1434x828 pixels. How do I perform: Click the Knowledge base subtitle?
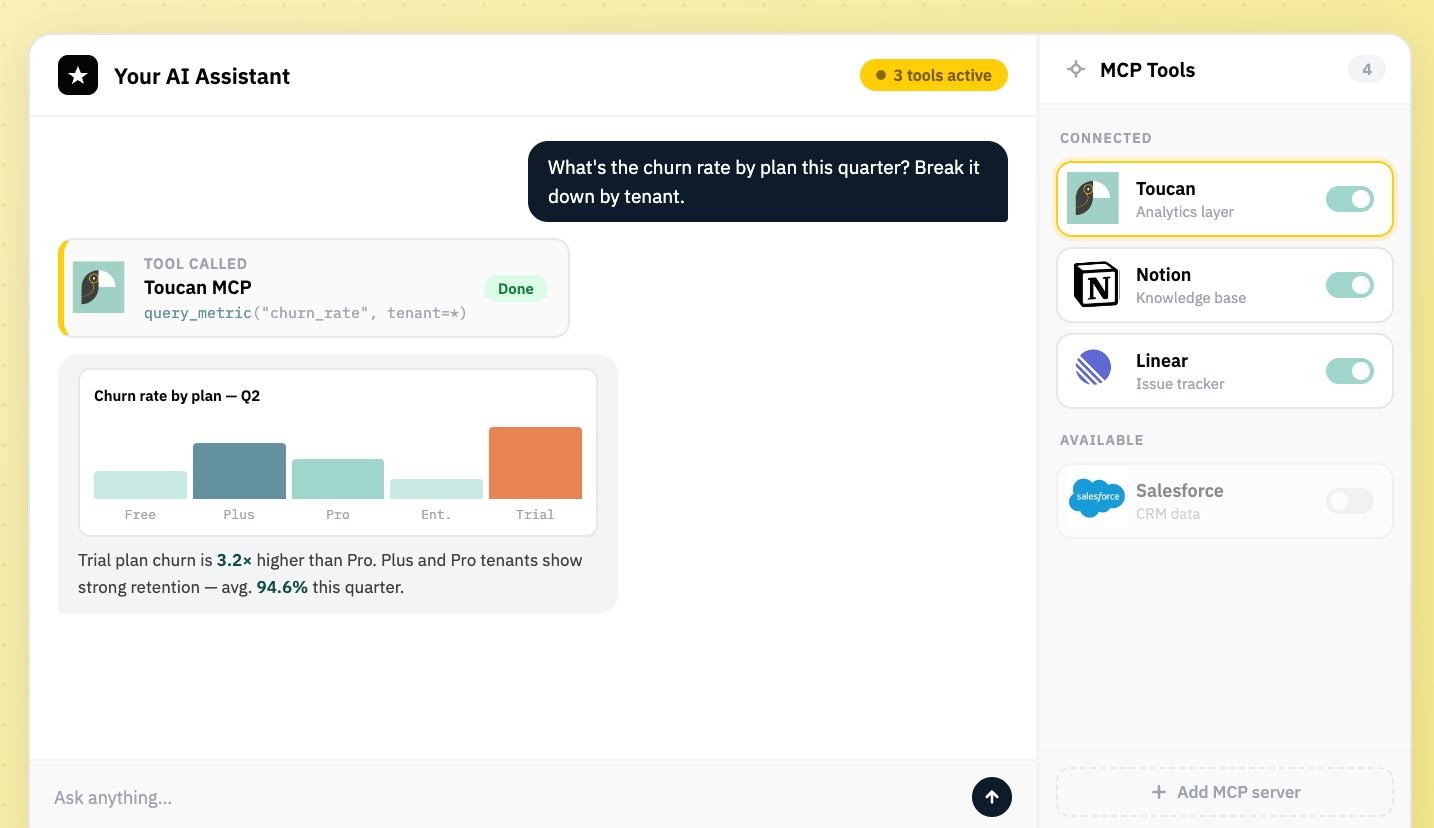pyautogui.click(x=1191, y=298)
